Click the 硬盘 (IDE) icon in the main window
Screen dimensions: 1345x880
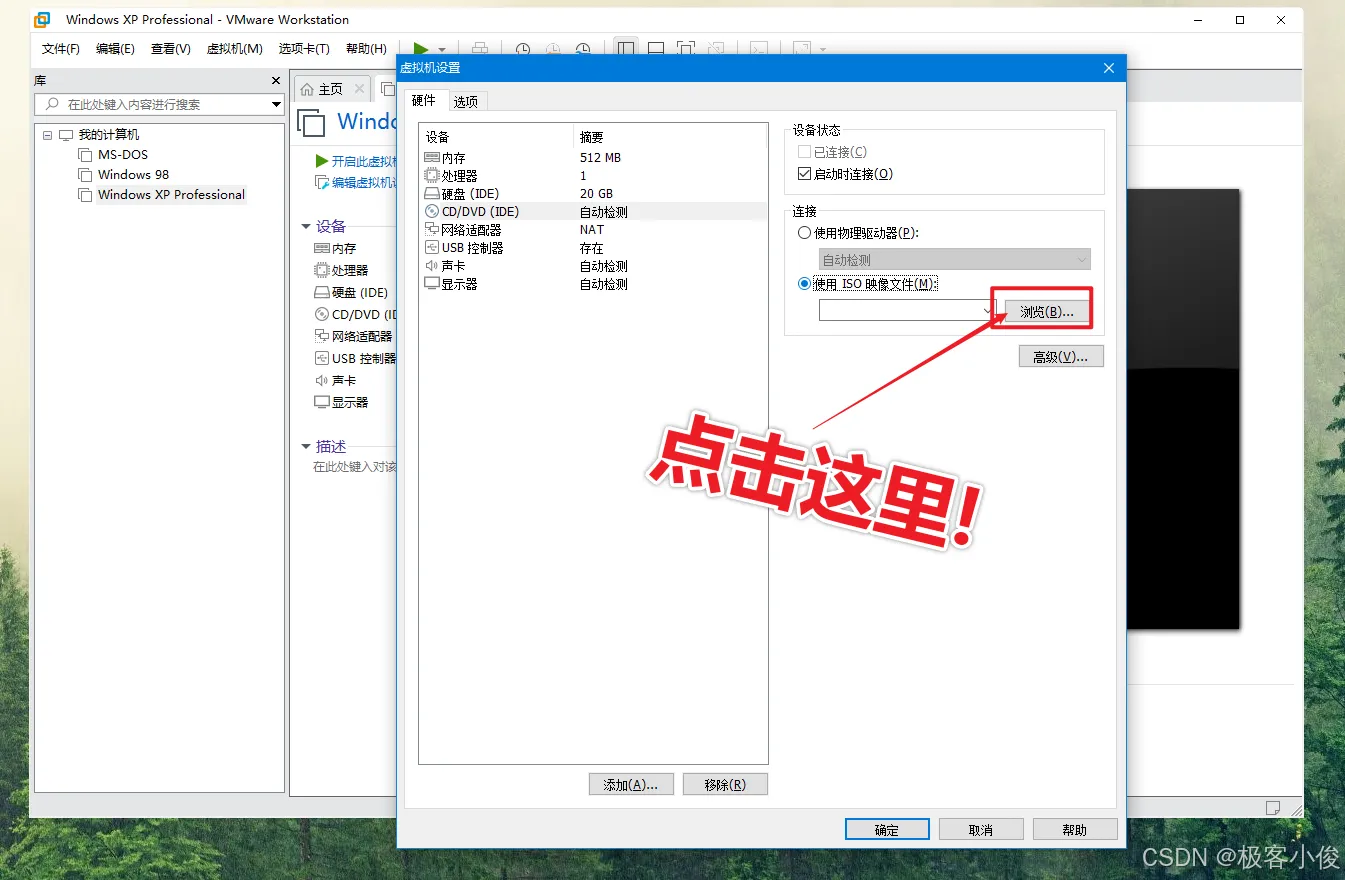coord(322,292)
